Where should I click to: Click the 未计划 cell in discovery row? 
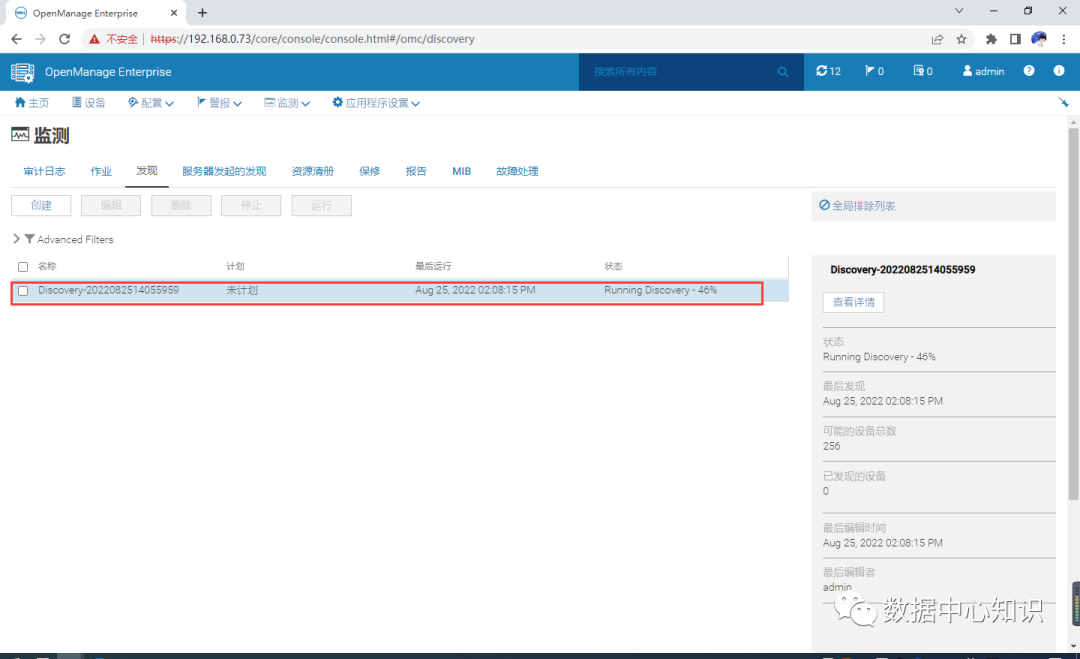[242, 290]
